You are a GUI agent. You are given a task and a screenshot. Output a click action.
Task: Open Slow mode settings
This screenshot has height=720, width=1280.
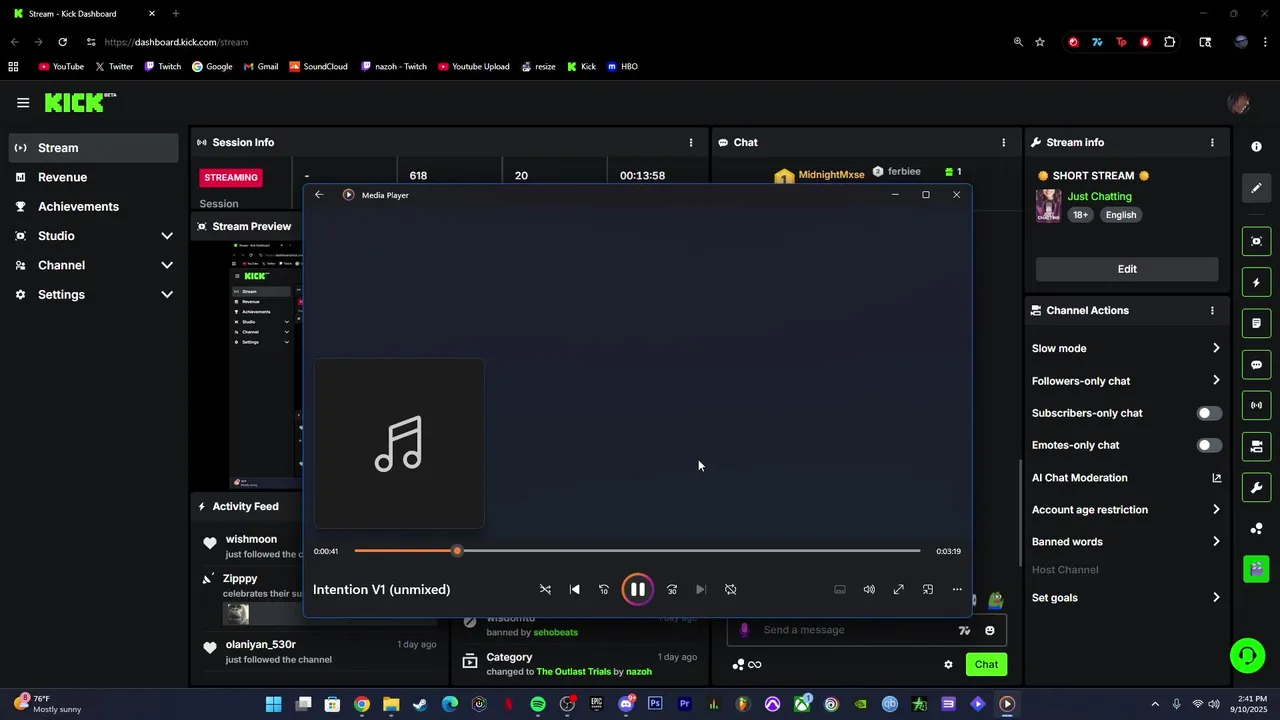pos(1127,349)
